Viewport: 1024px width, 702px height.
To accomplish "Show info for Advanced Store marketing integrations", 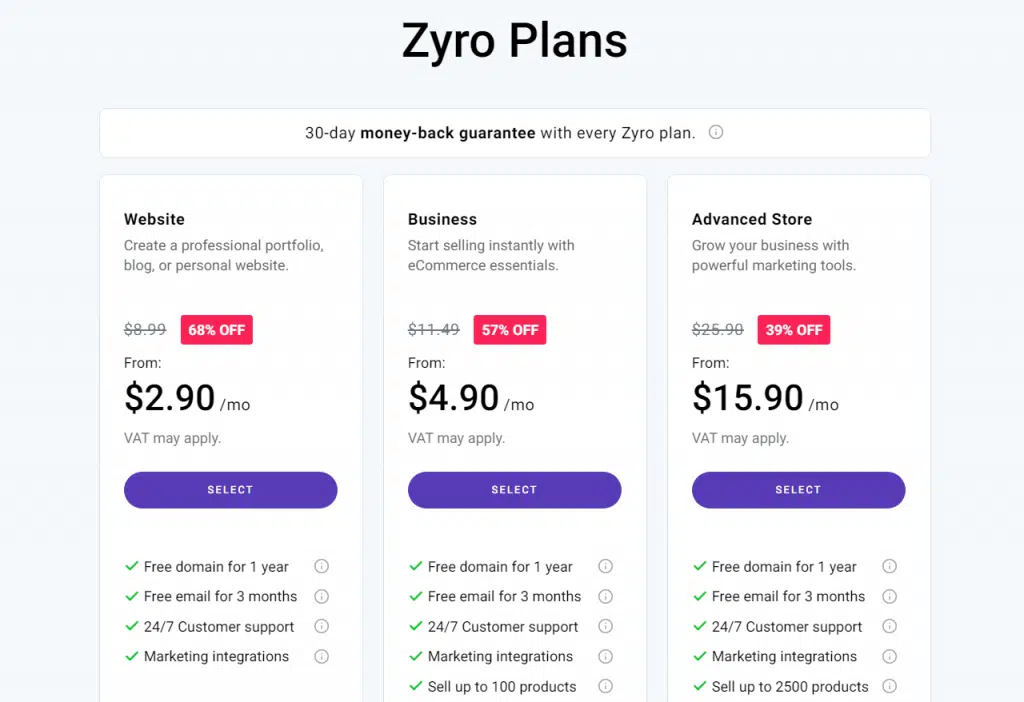I will pyautogui.click(x=889, y=656).
